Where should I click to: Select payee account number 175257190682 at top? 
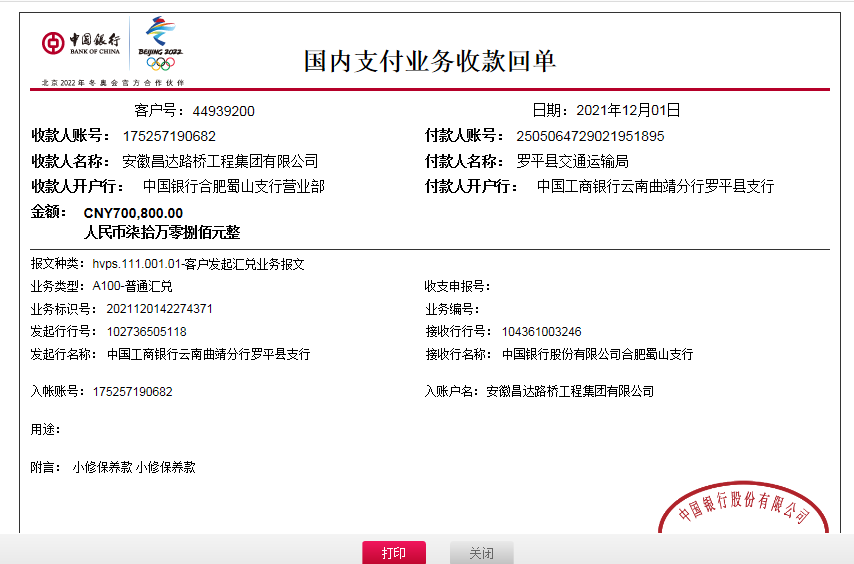pos(169,136)
